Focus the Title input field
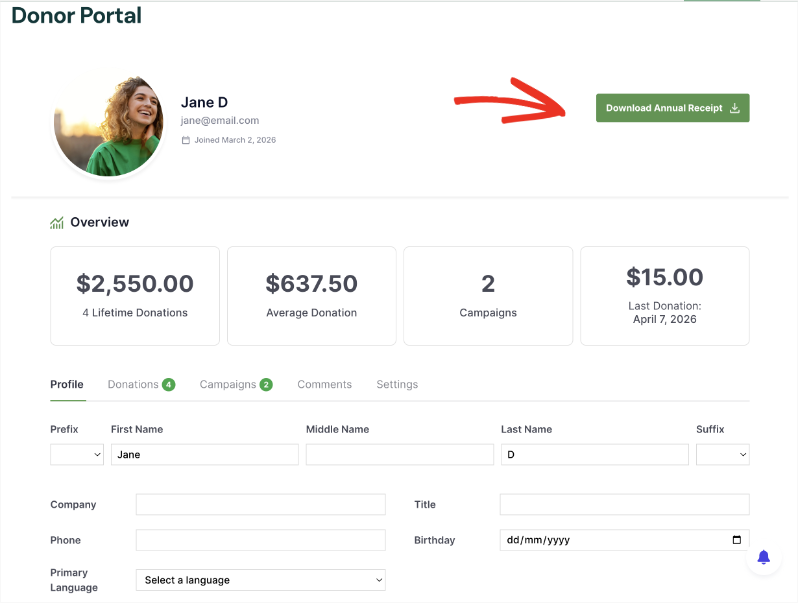 click(624, 504)
